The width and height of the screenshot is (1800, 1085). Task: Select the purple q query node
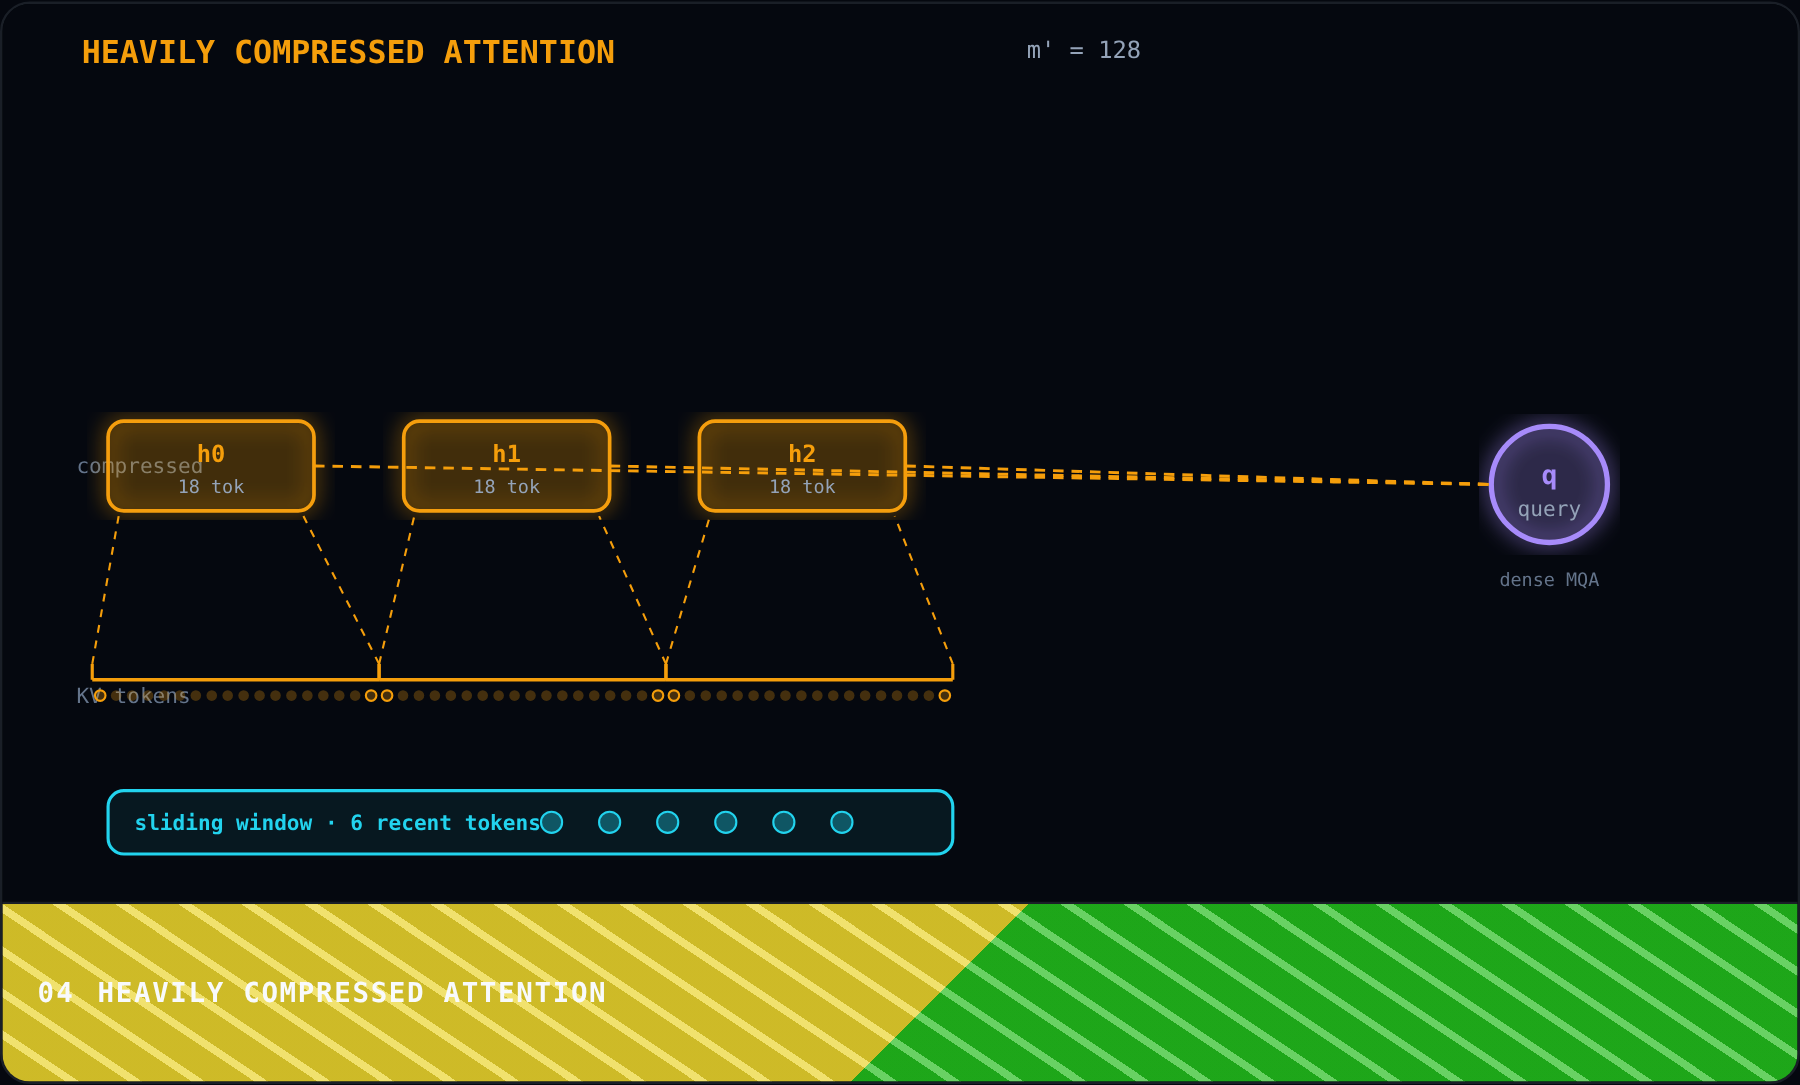[x=1549, y=484]
